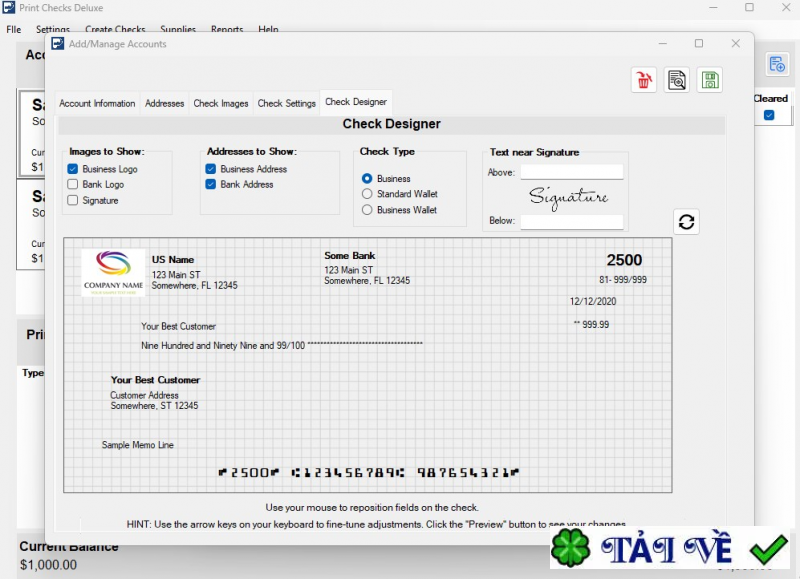The height and width of the screenshot is (579, 800).
Task: Choose the Business Wallet radio option
Action: 367,210
